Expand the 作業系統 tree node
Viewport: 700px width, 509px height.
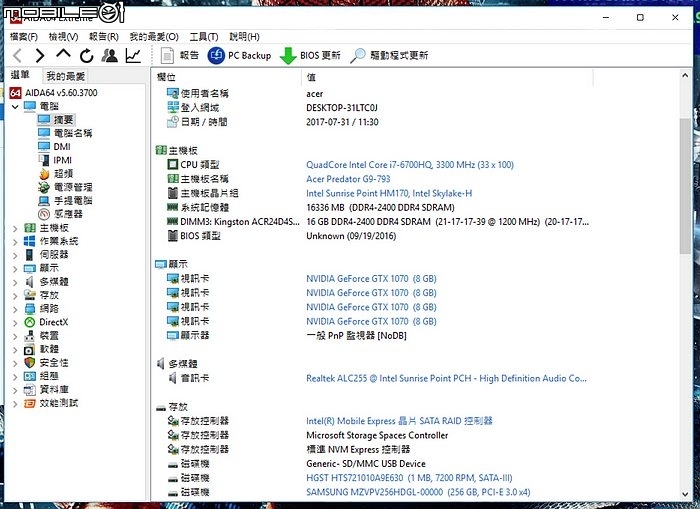click(15, 242)
